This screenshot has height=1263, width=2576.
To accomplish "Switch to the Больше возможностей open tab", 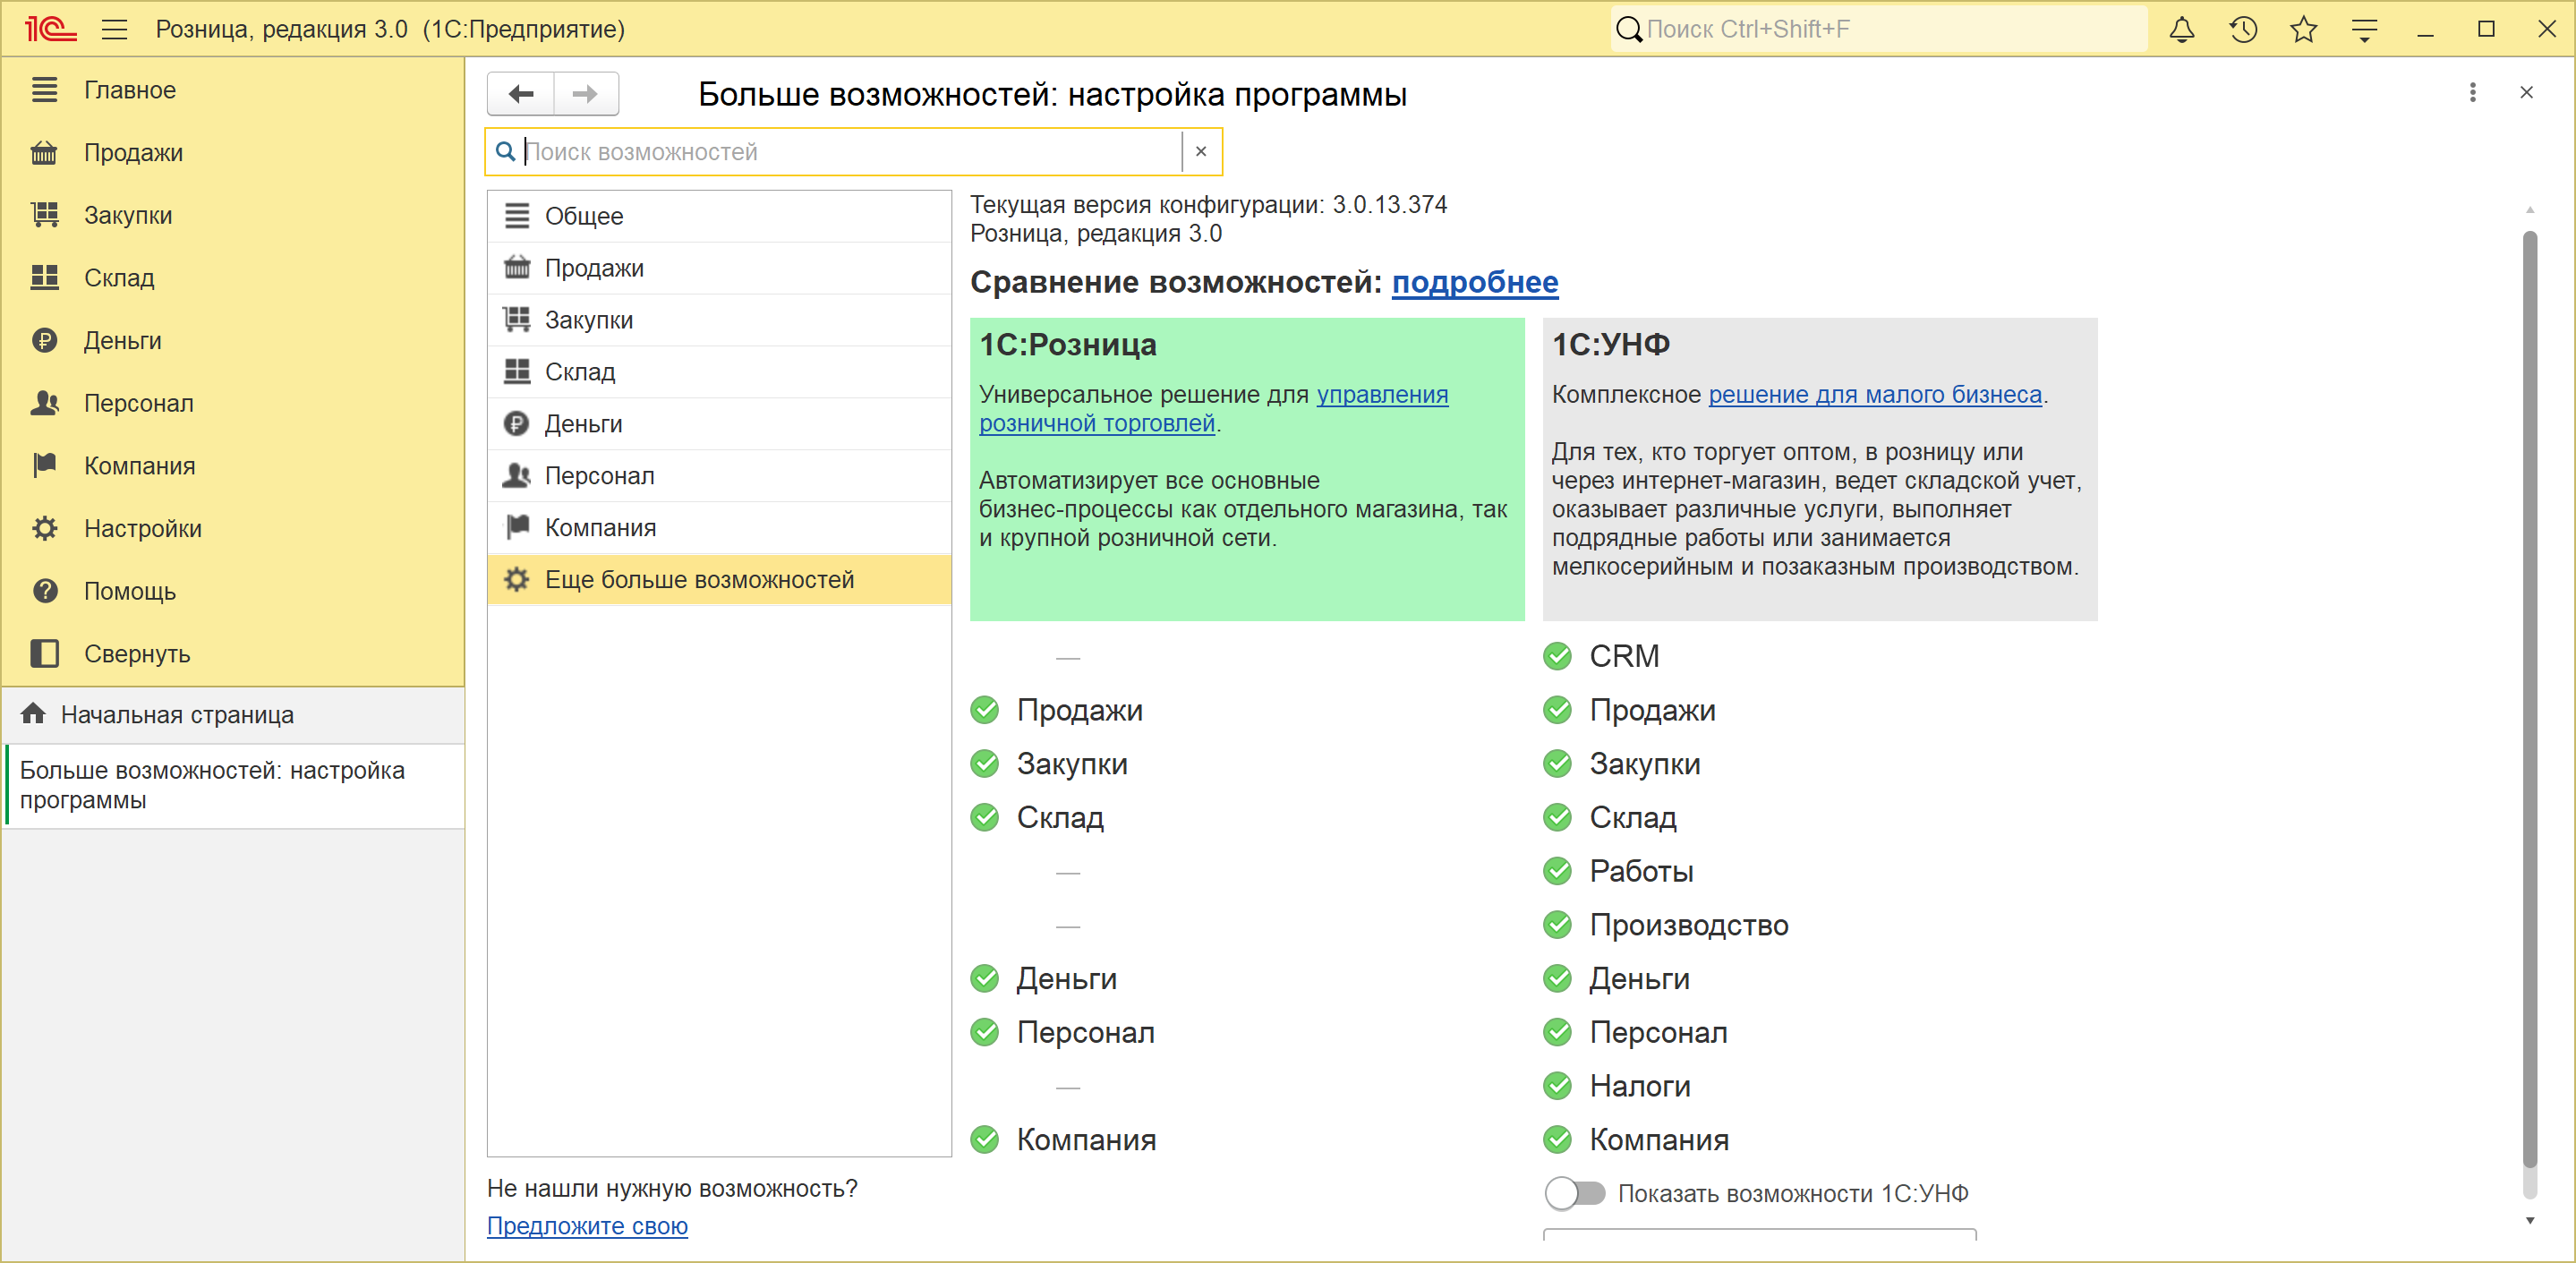I will tap(235, 786).
